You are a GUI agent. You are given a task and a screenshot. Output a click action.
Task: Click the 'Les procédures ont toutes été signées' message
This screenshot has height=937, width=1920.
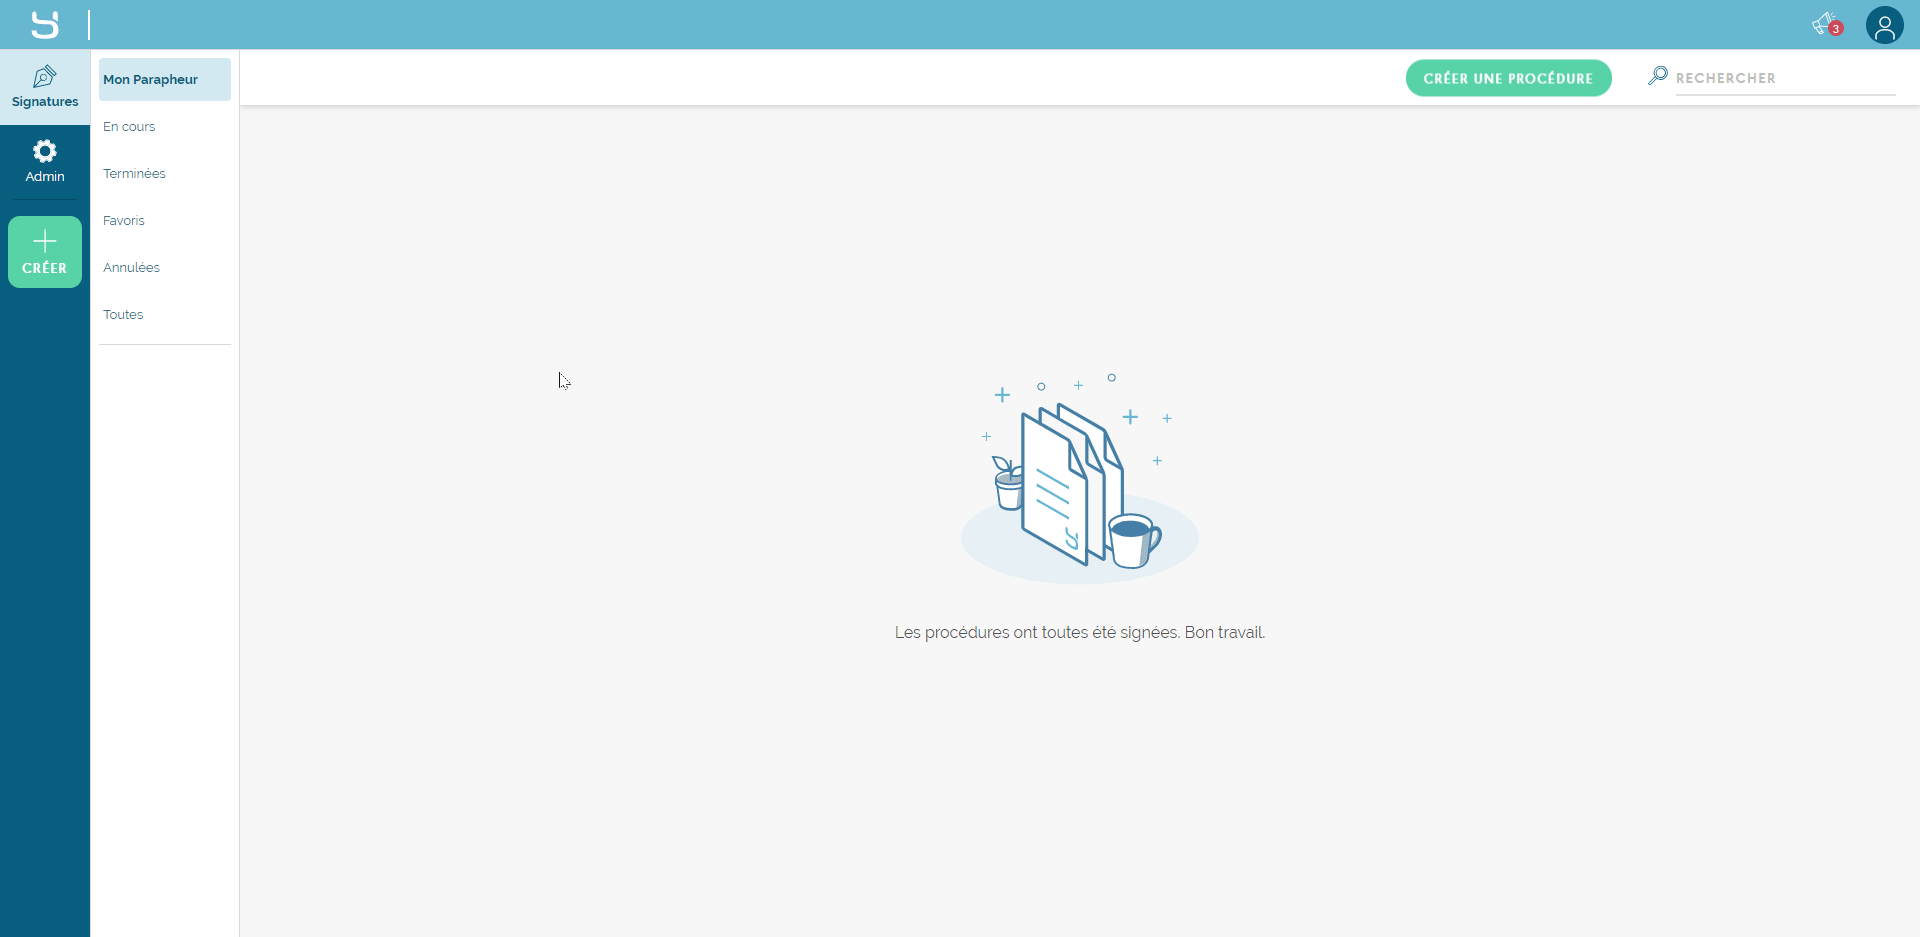tap(1079, 633)
